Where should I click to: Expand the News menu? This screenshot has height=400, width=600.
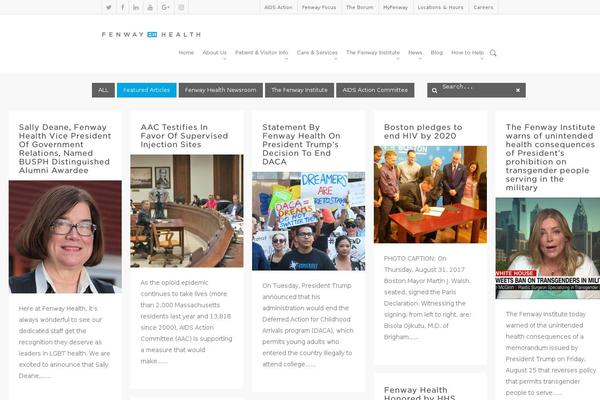415,52
